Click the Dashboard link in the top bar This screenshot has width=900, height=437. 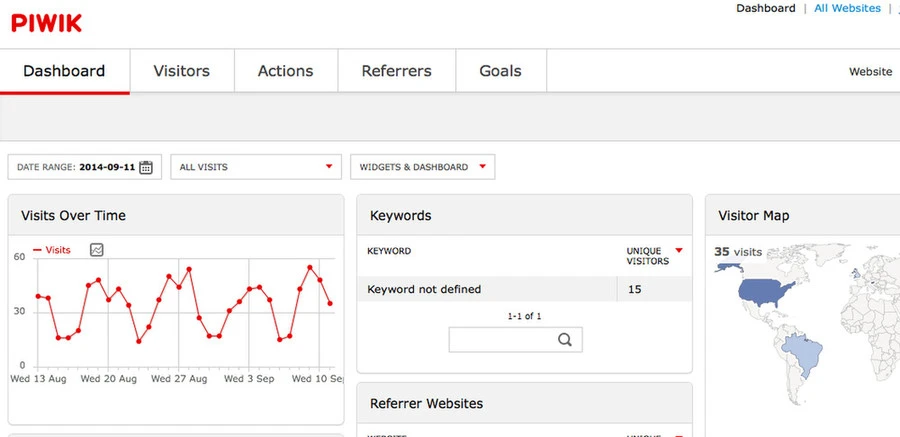click(x=766, y=8)
